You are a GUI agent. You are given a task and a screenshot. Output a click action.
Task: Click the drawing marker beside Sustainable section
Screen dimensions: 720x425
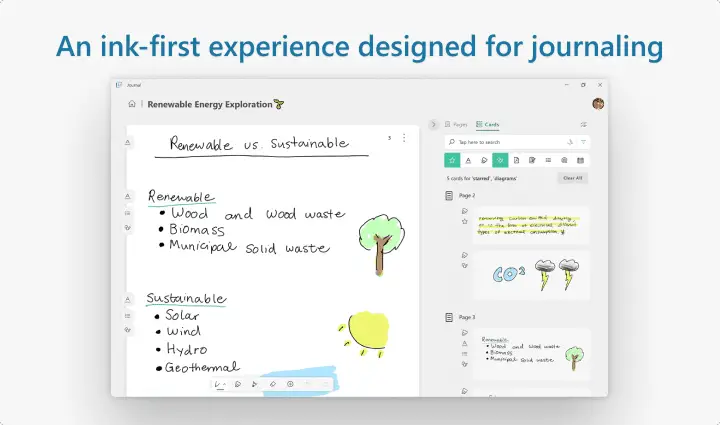click(x=128, y=330)
